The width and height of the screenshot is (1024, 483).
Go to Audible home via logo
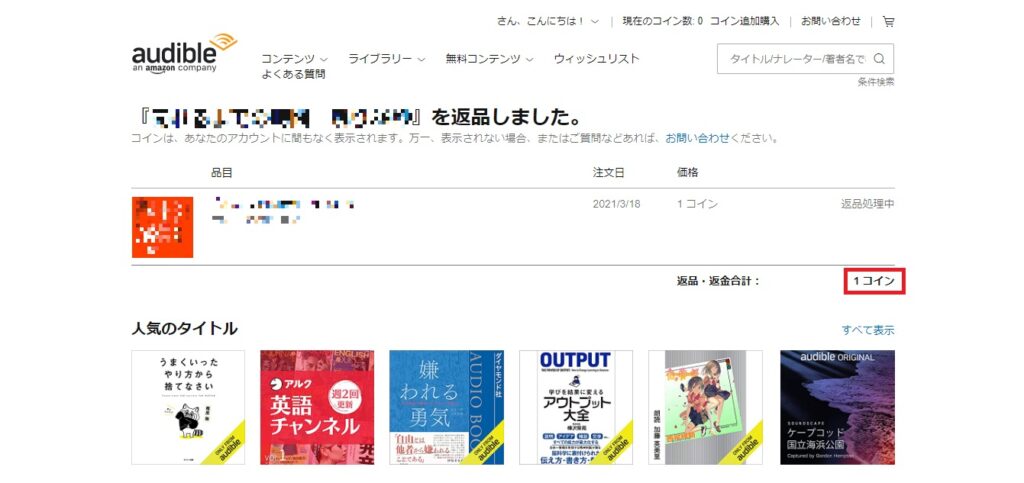[184, 54]
